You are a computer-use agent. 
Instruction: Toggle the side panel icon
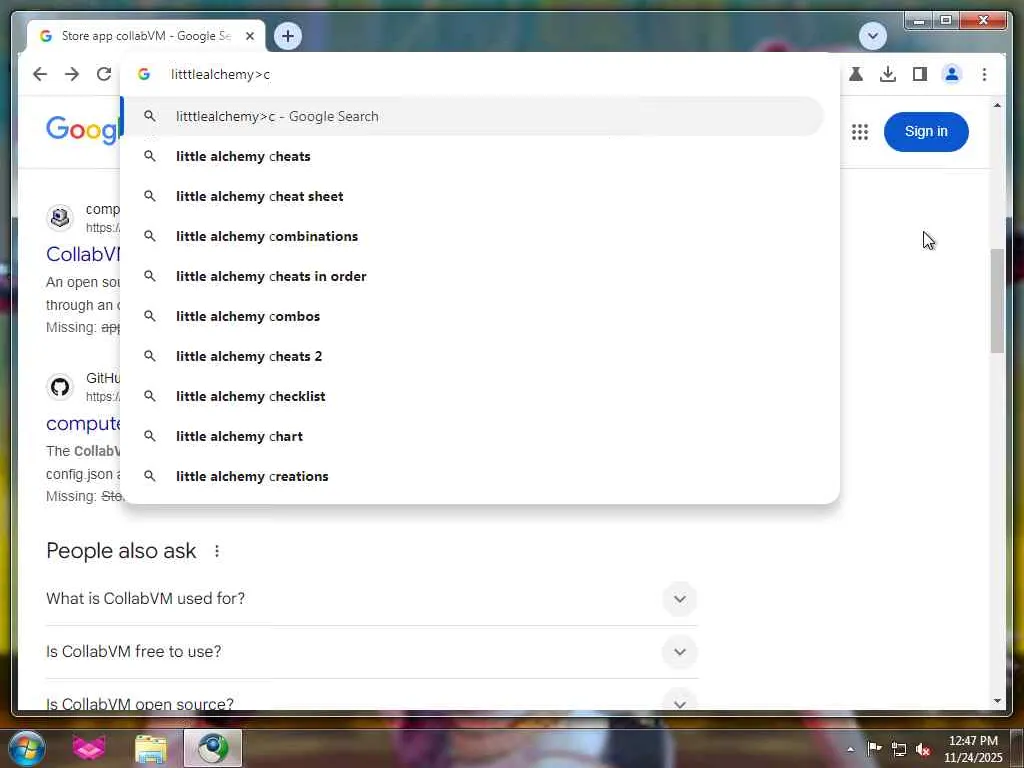920,74
